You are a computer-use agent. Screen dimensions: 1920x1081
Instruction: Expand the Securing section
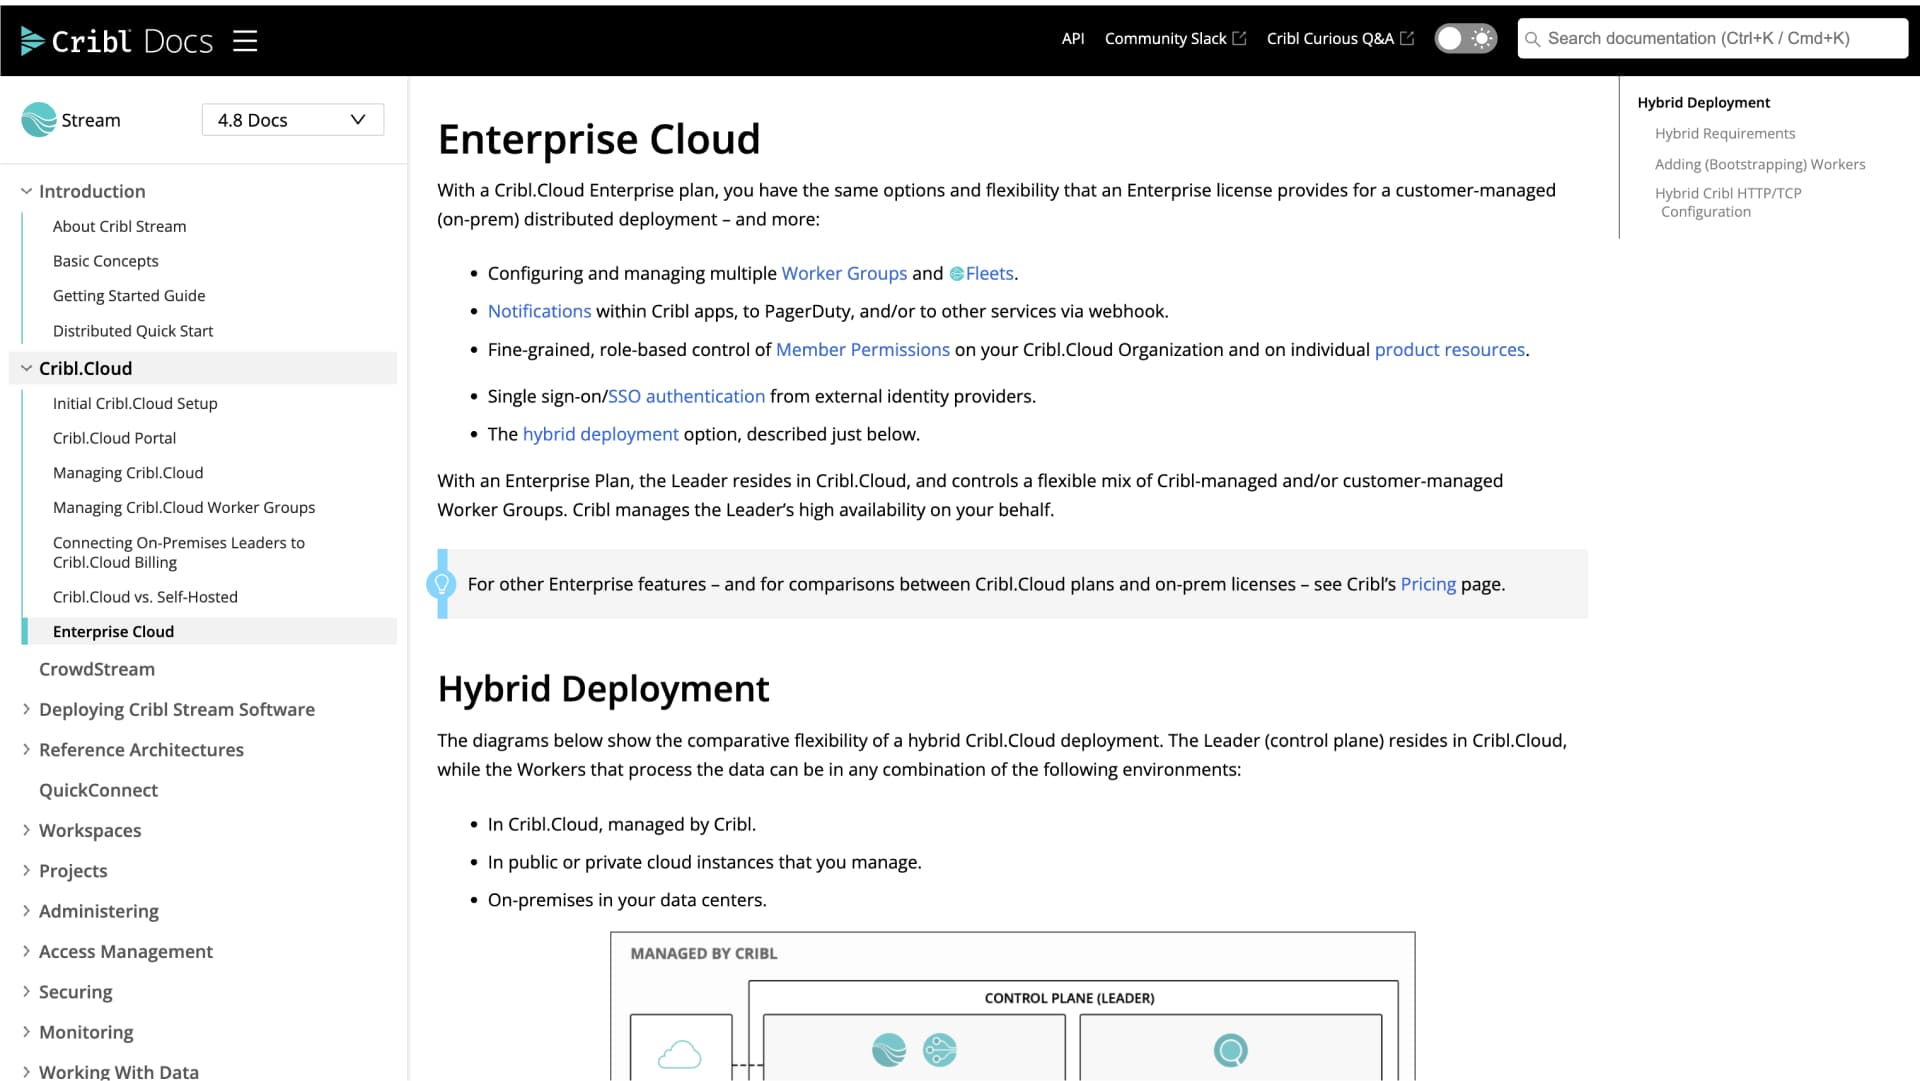click(26, 992)
